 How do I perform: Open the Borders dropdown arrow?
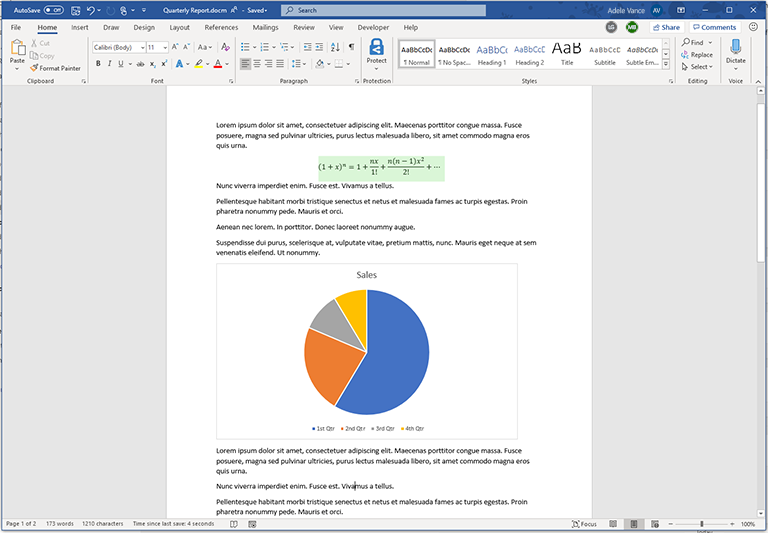click(348, 64)
